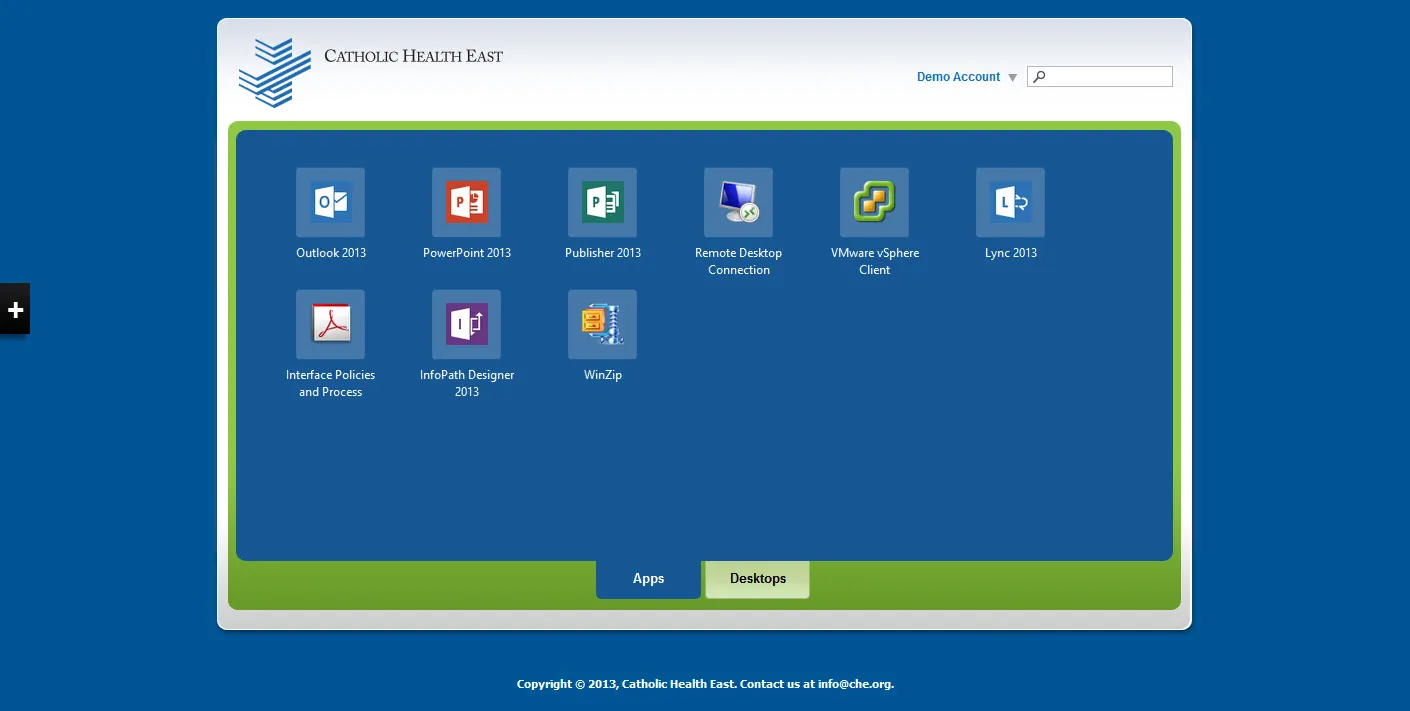
Task: Click the copyright footer contact text
Action: (x=705, y=684)
